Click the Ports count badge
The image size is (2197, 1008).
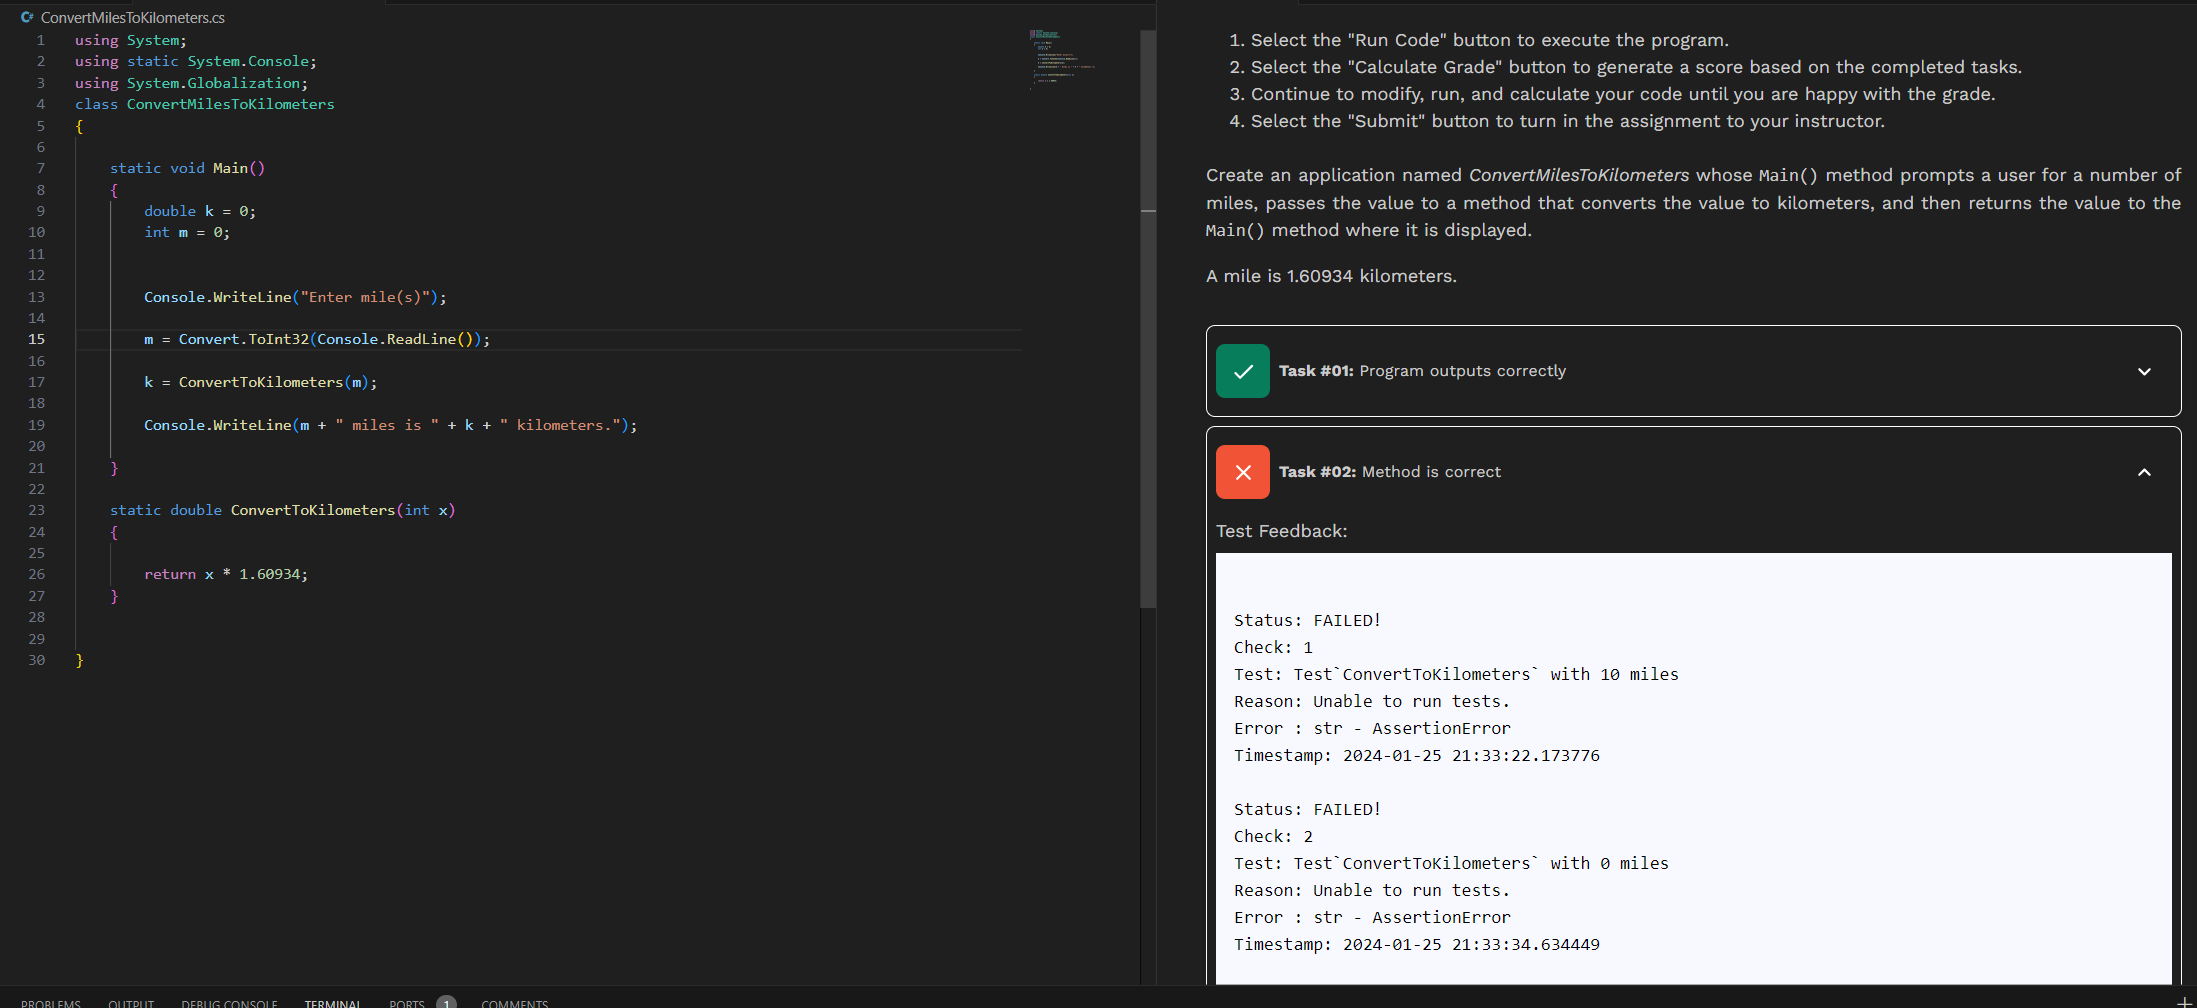tap(447, 1002)
